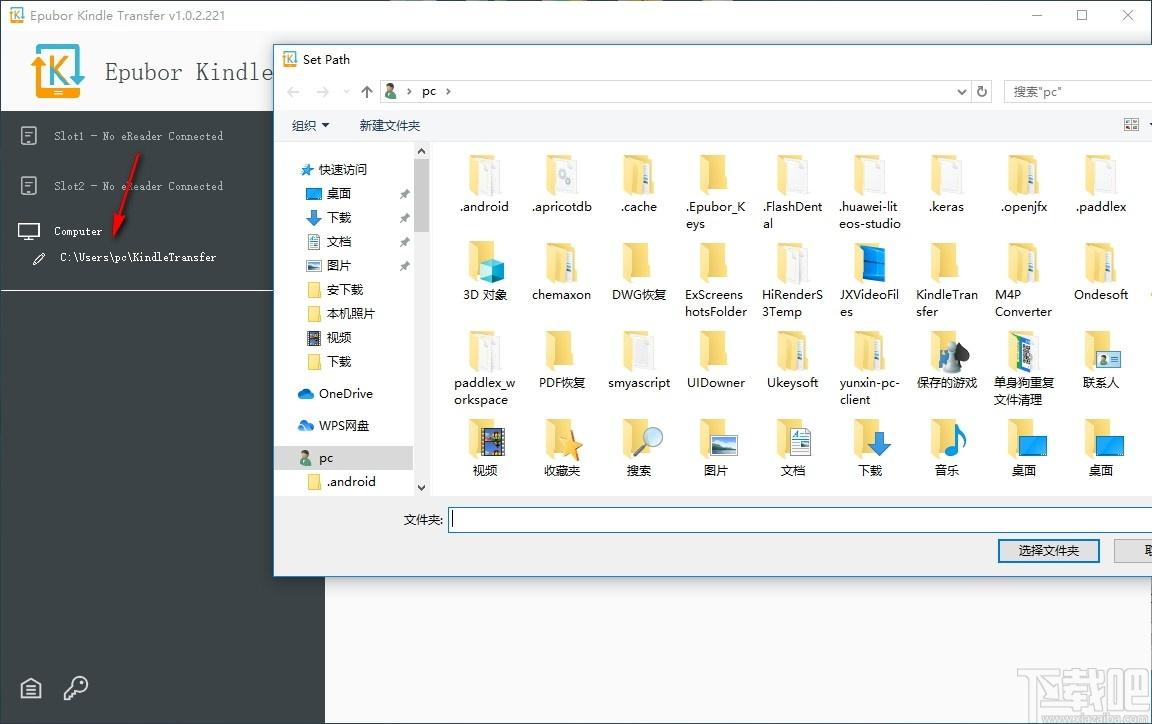The image size is (1152, 724).
Task: Click the up one level arrow
Action: [367, 92]
